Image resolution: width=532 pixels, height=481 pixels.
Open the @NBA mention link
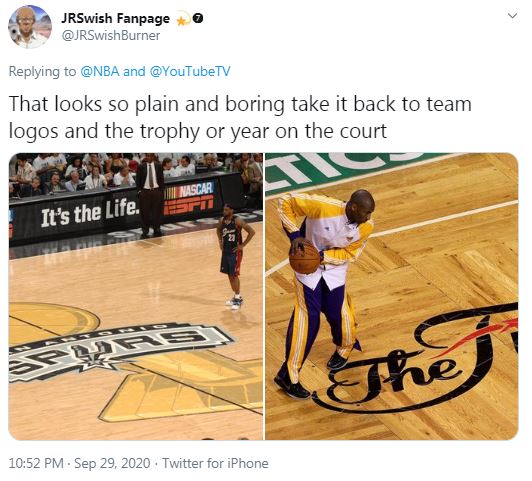pyautogui.click(x=100, y=72)
